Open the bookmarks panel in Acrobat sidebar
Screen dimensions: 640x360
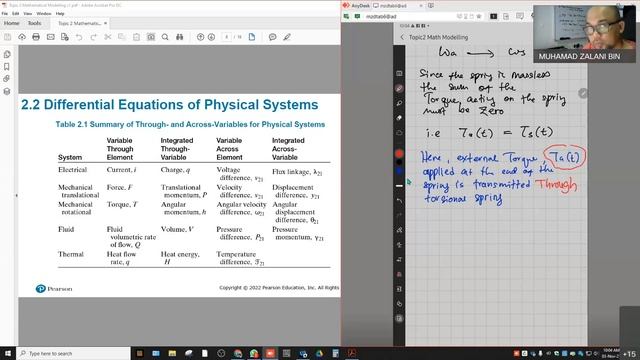pyautogui.click(x=7, y=67)
